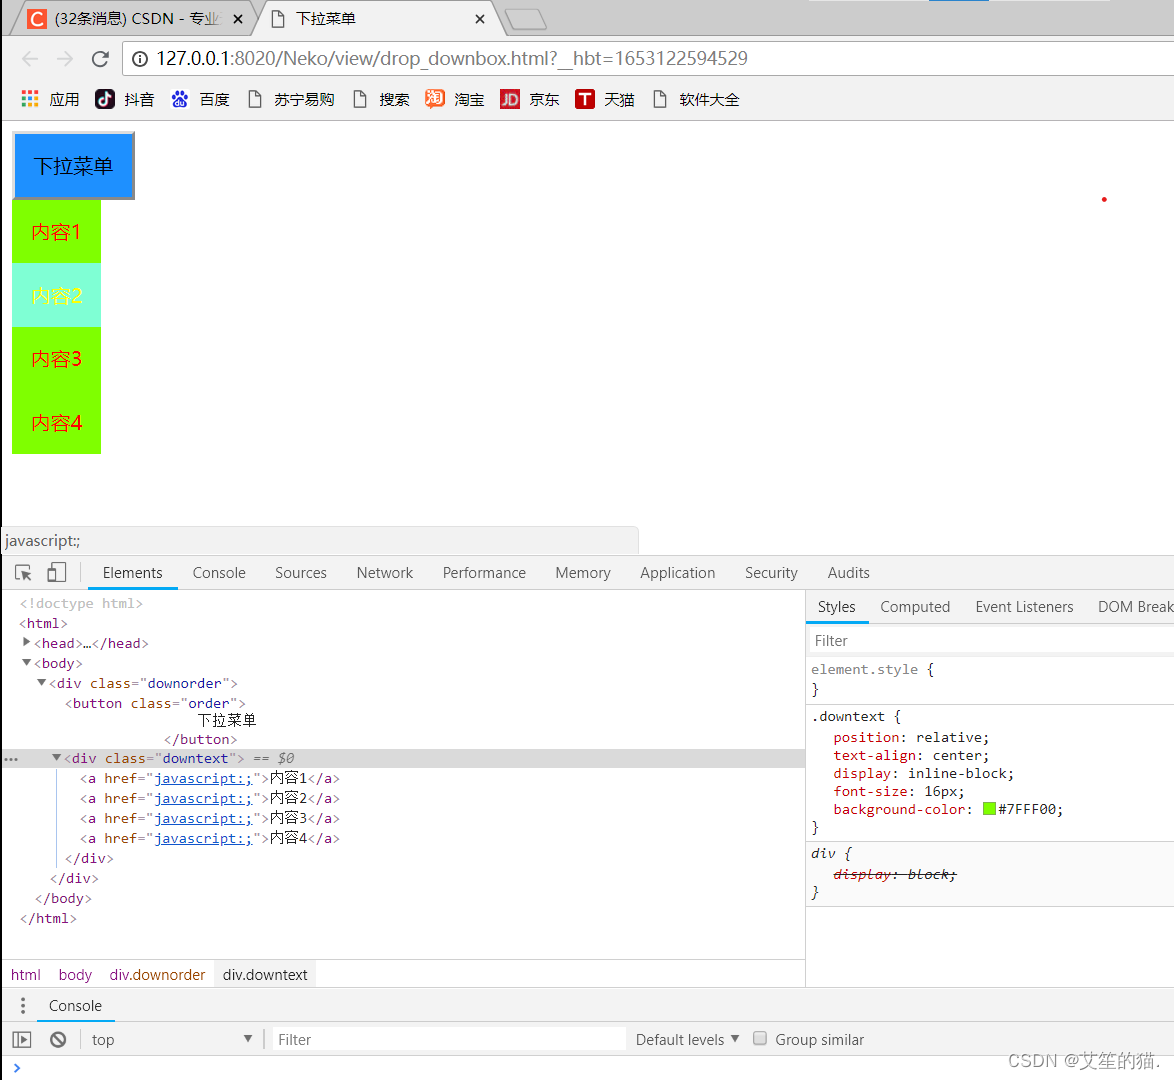The height and width of the screenshot is (1080, 1174).
Task: Open the Audits panel tab
Action: point(848,573)
